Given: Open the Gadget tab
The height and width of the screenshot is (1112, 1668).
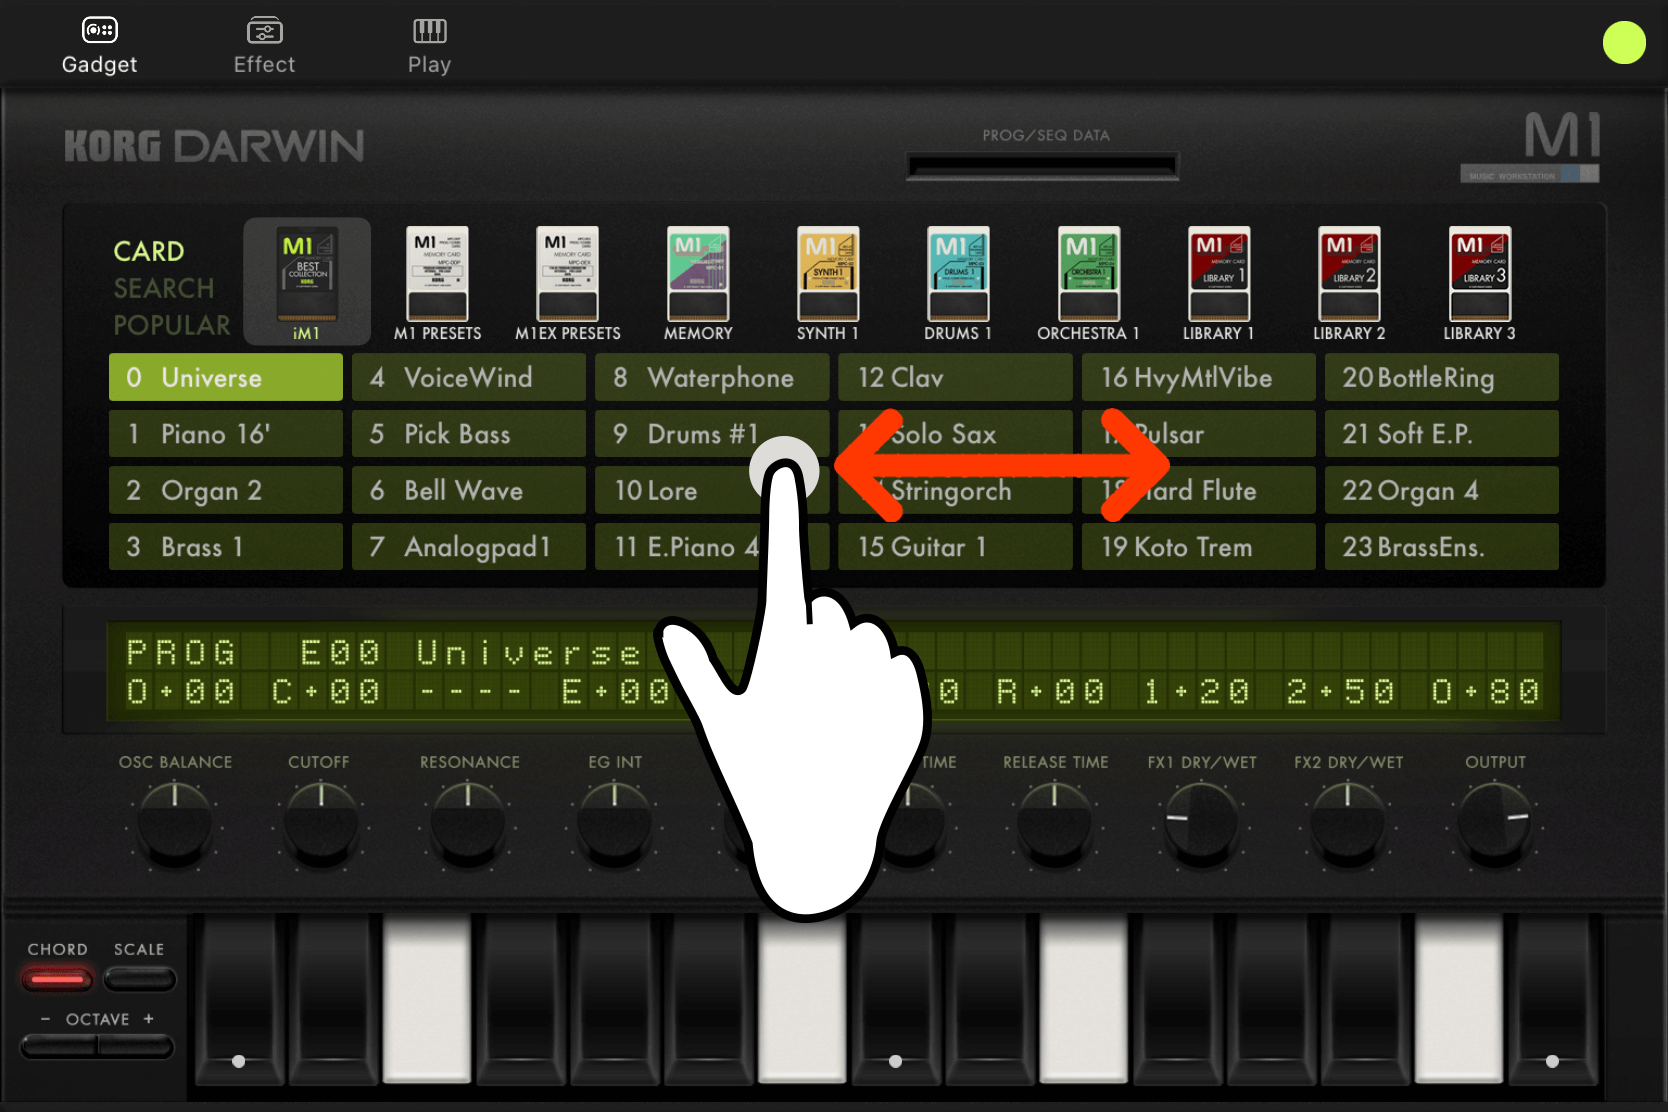Looking at the screenshot, I should [x=99, y=46].
